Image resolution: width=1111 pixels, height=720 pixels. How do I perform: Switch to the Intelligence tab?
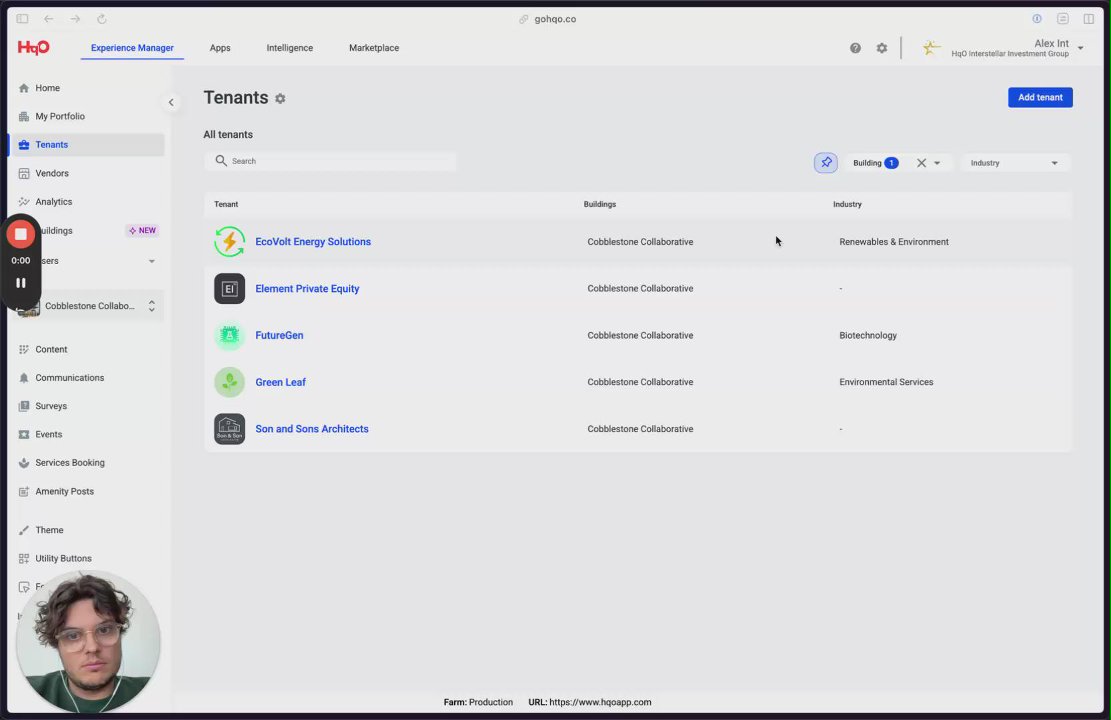tap(290, 48)
